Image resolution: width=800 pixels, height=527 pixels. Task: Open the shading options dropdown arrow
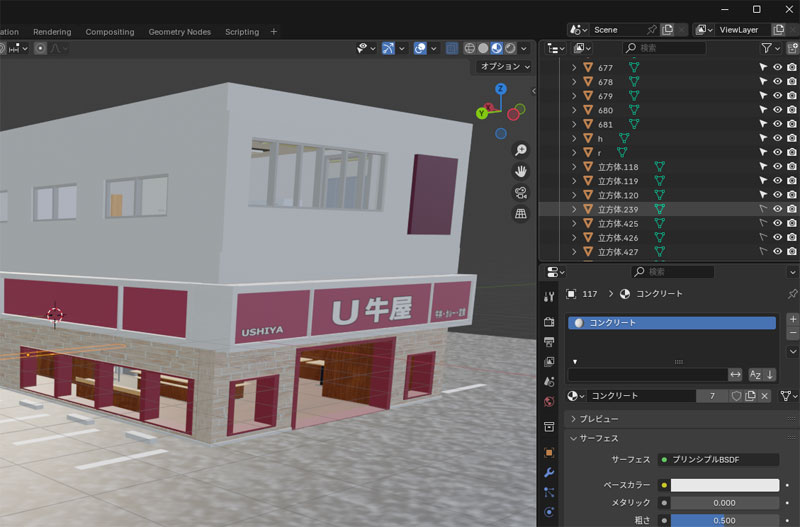click(523, 48)
